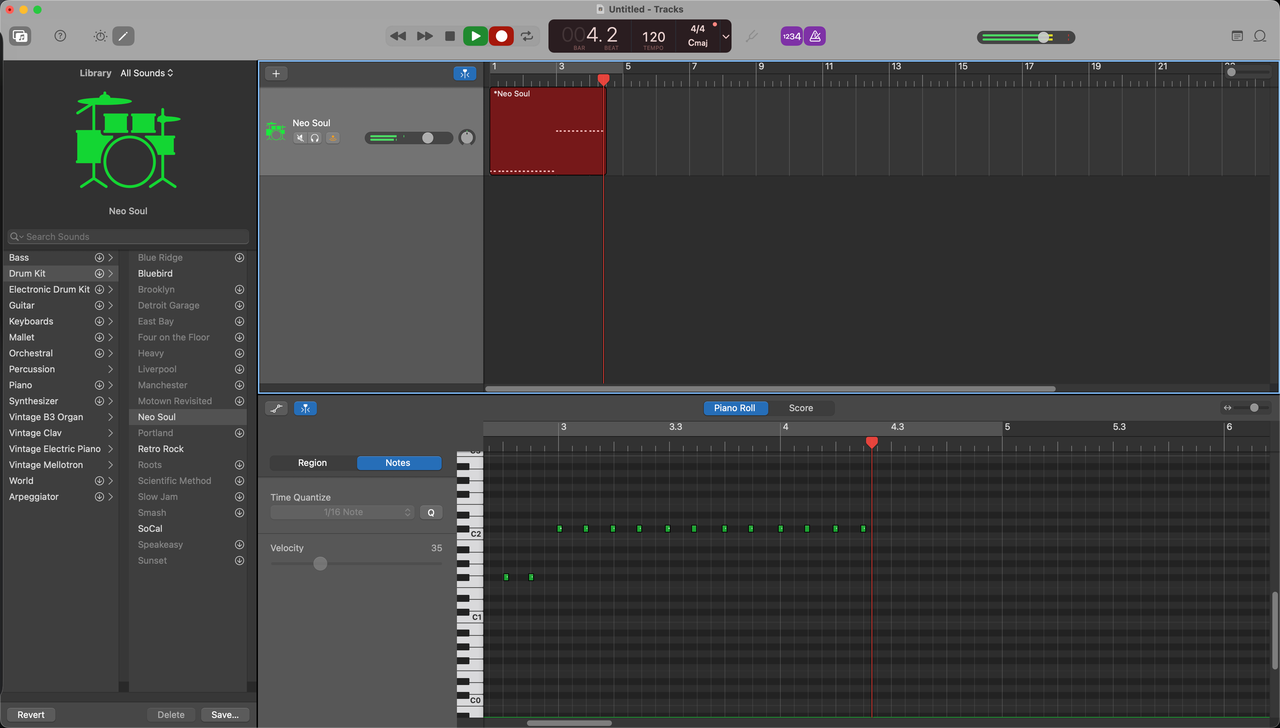1280x728 pixels.
Task: Click the Save... button in Library
Action: (225, 715)
